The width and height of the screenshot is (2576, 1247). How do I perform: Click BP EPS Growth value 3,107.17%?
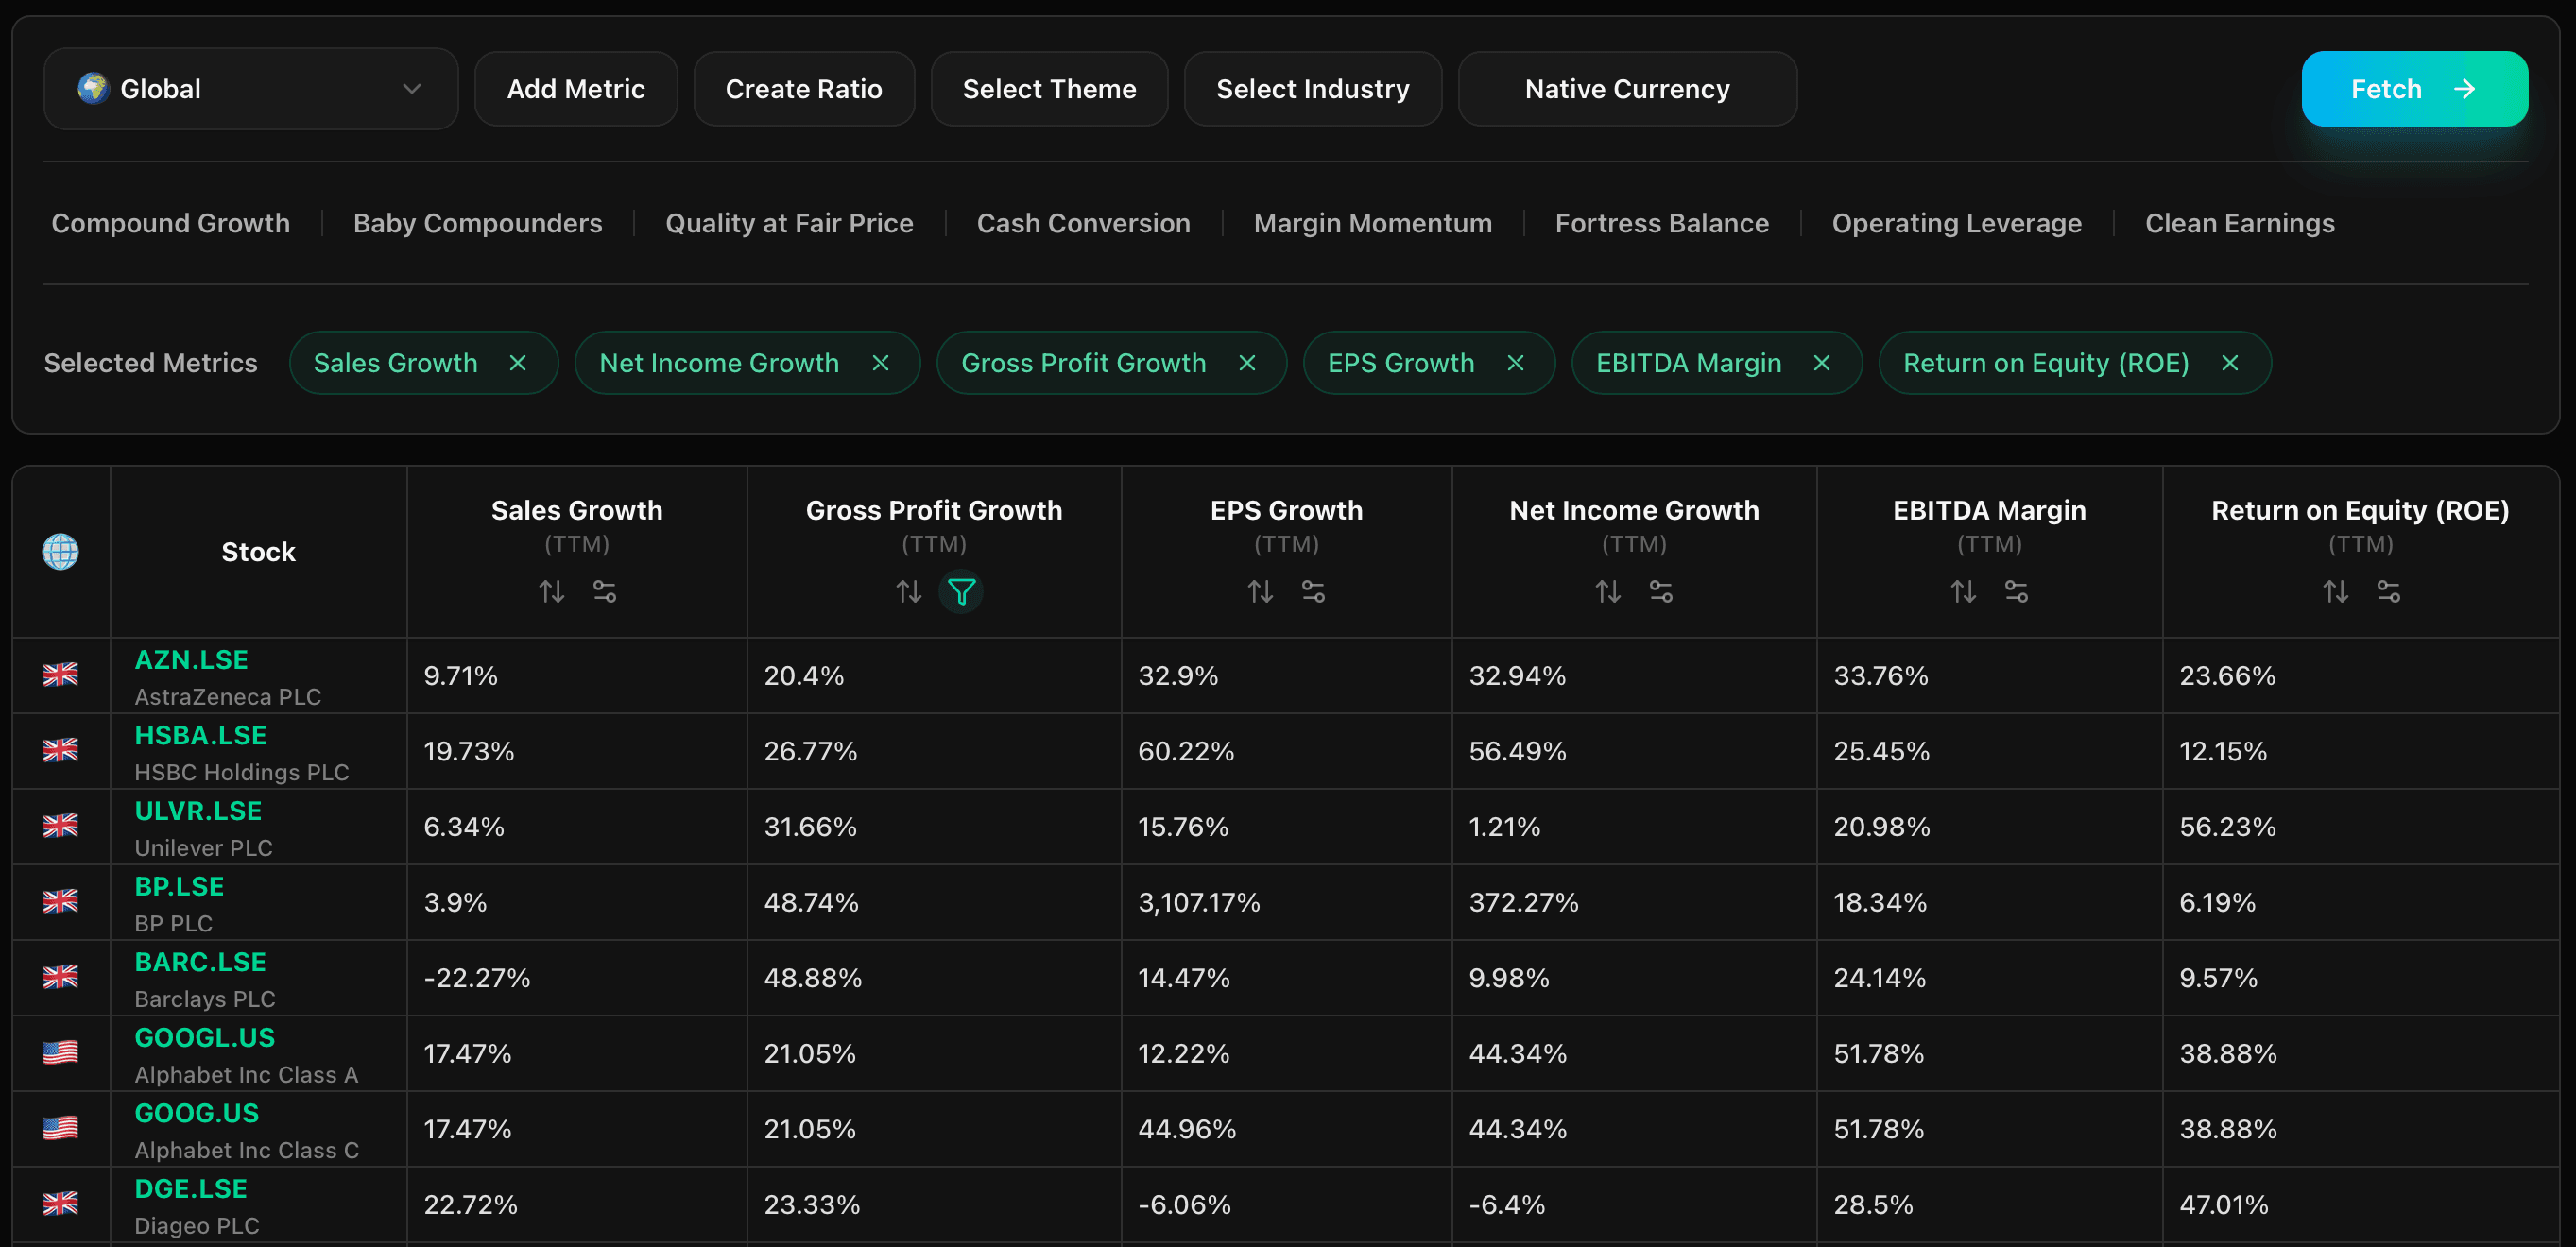point(1199,903)
